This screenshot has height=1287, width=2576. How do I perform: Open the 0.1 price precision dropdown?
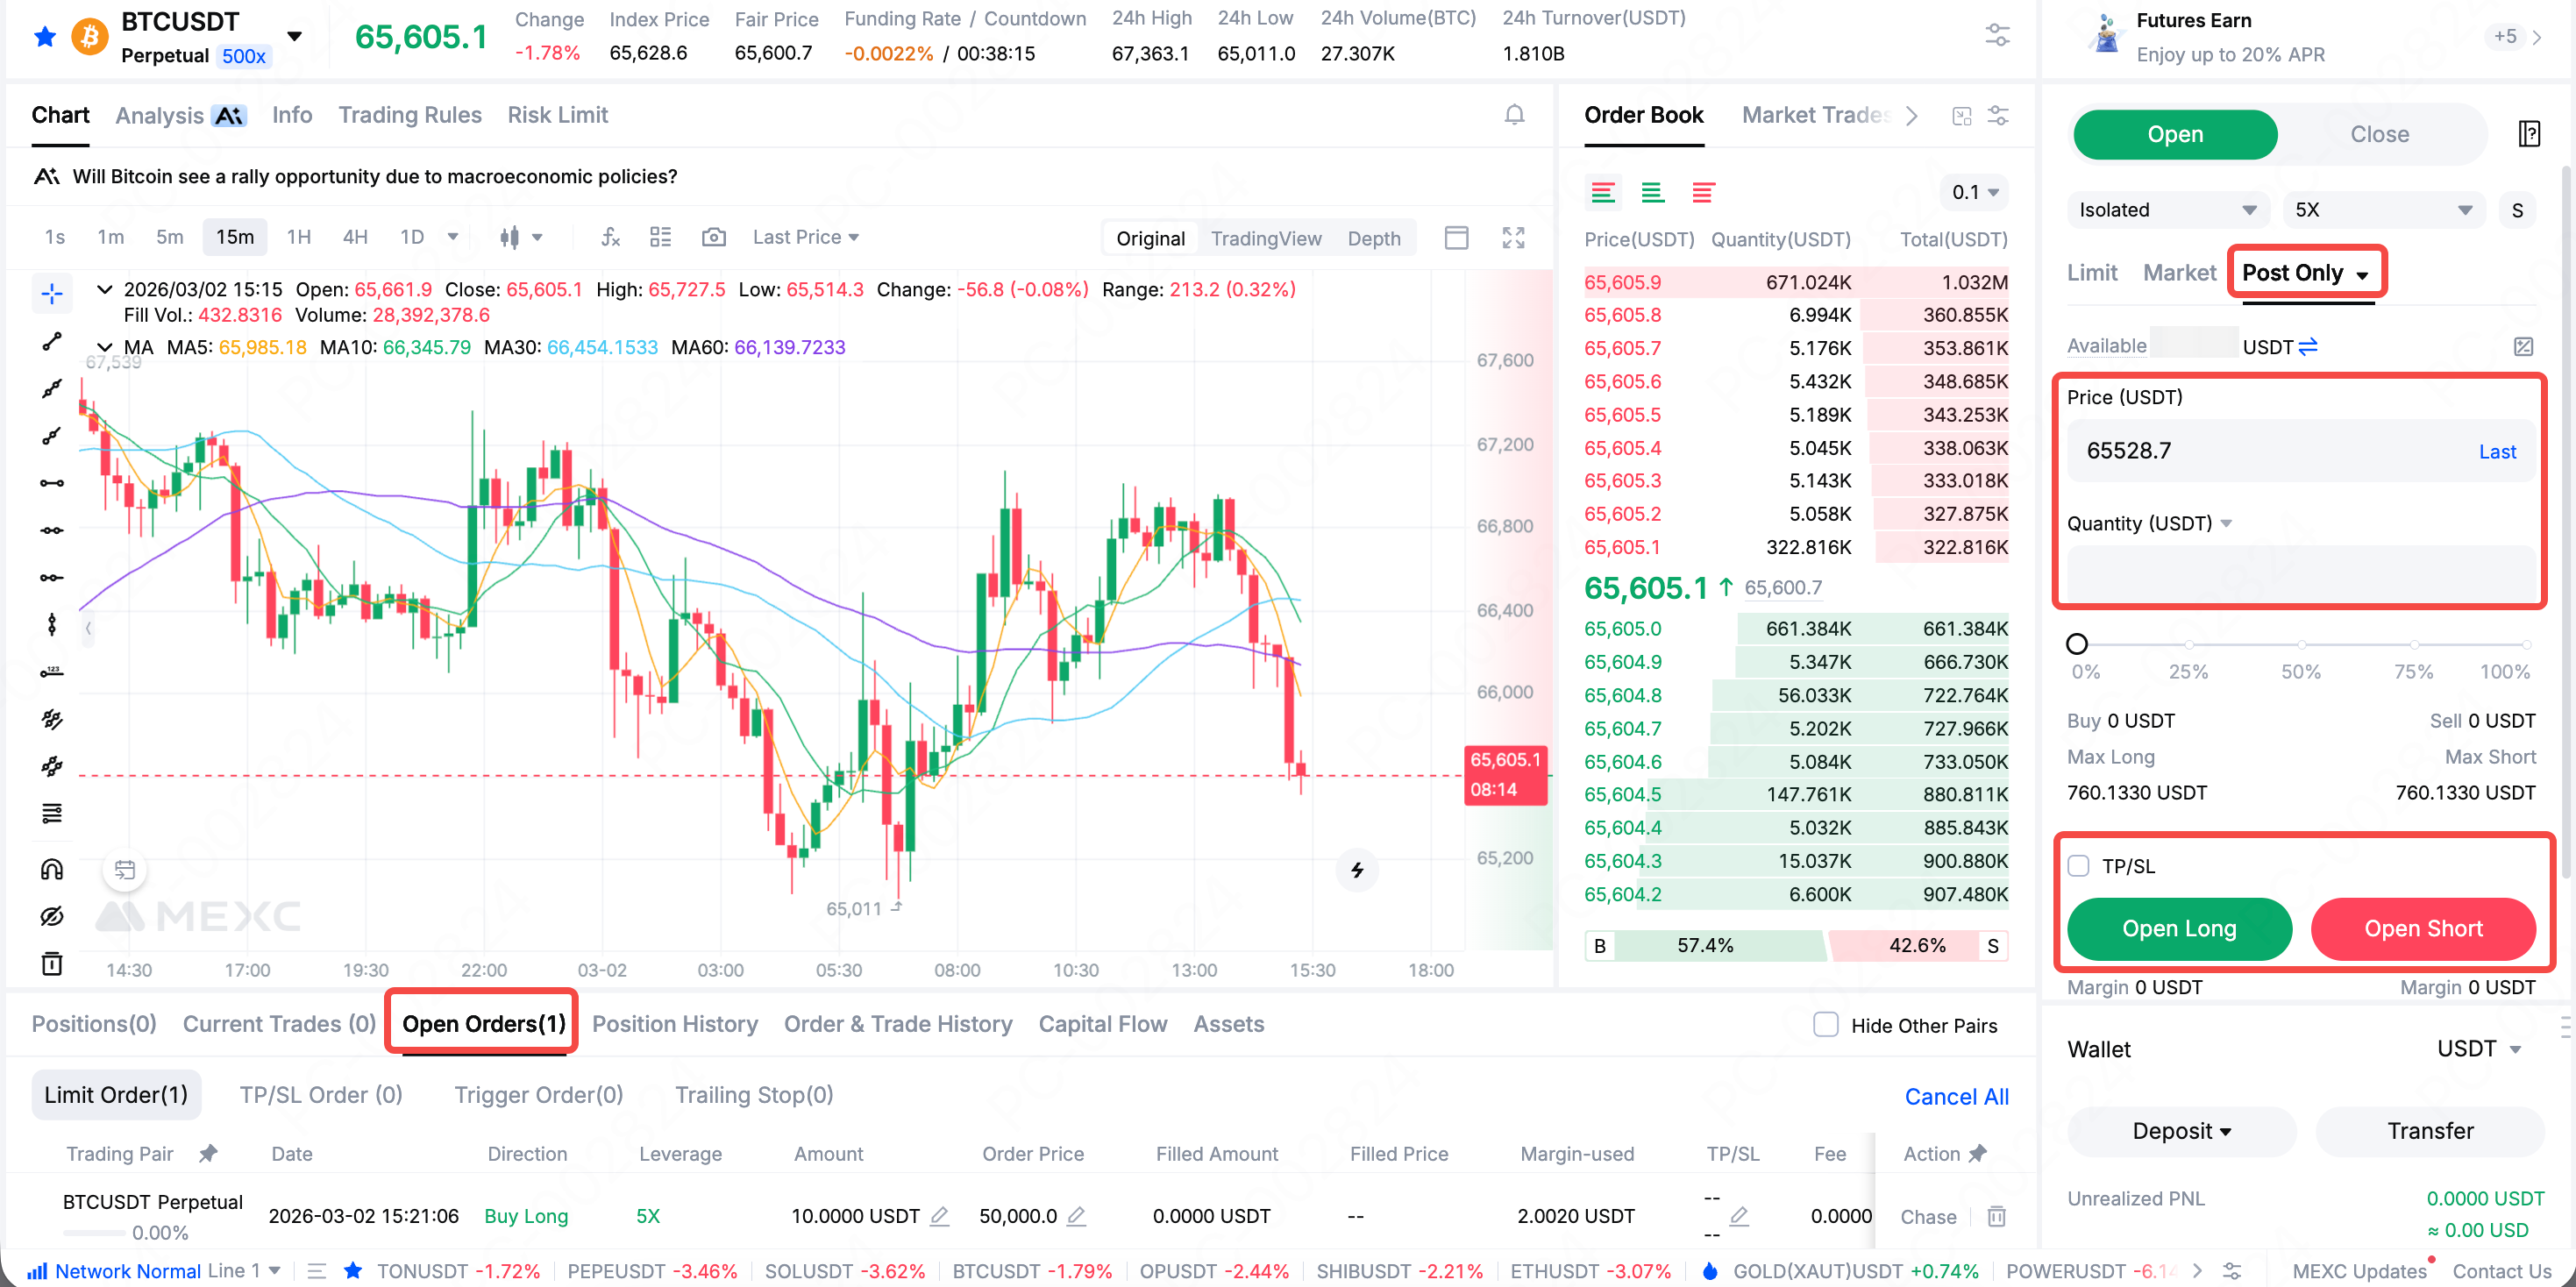tap(1975, 192)
